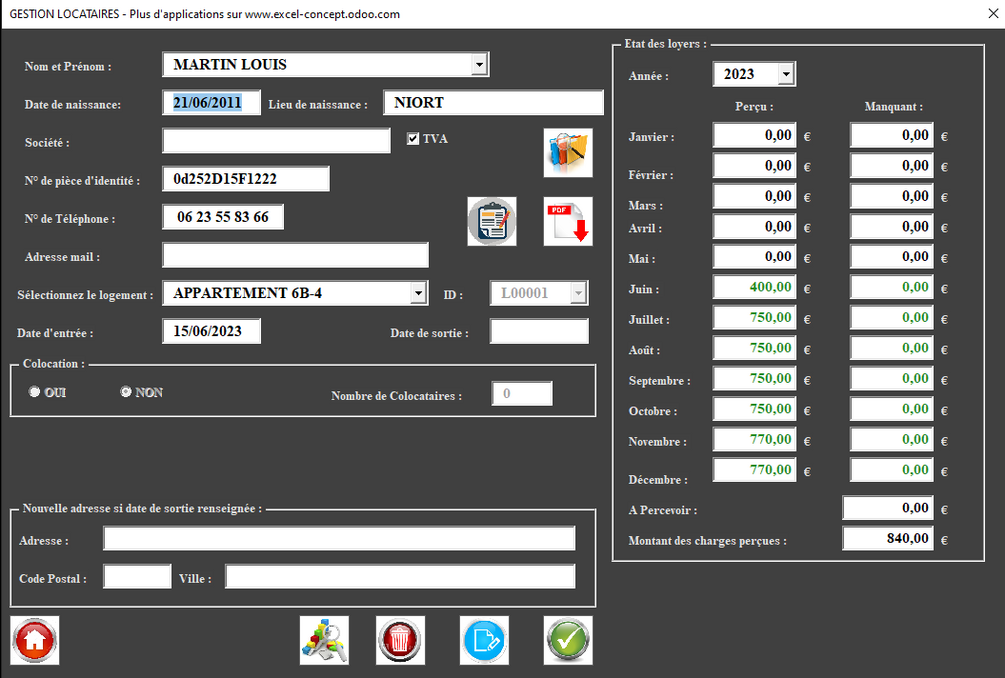Click the Montant des charges perçues field

pos(888,538)
